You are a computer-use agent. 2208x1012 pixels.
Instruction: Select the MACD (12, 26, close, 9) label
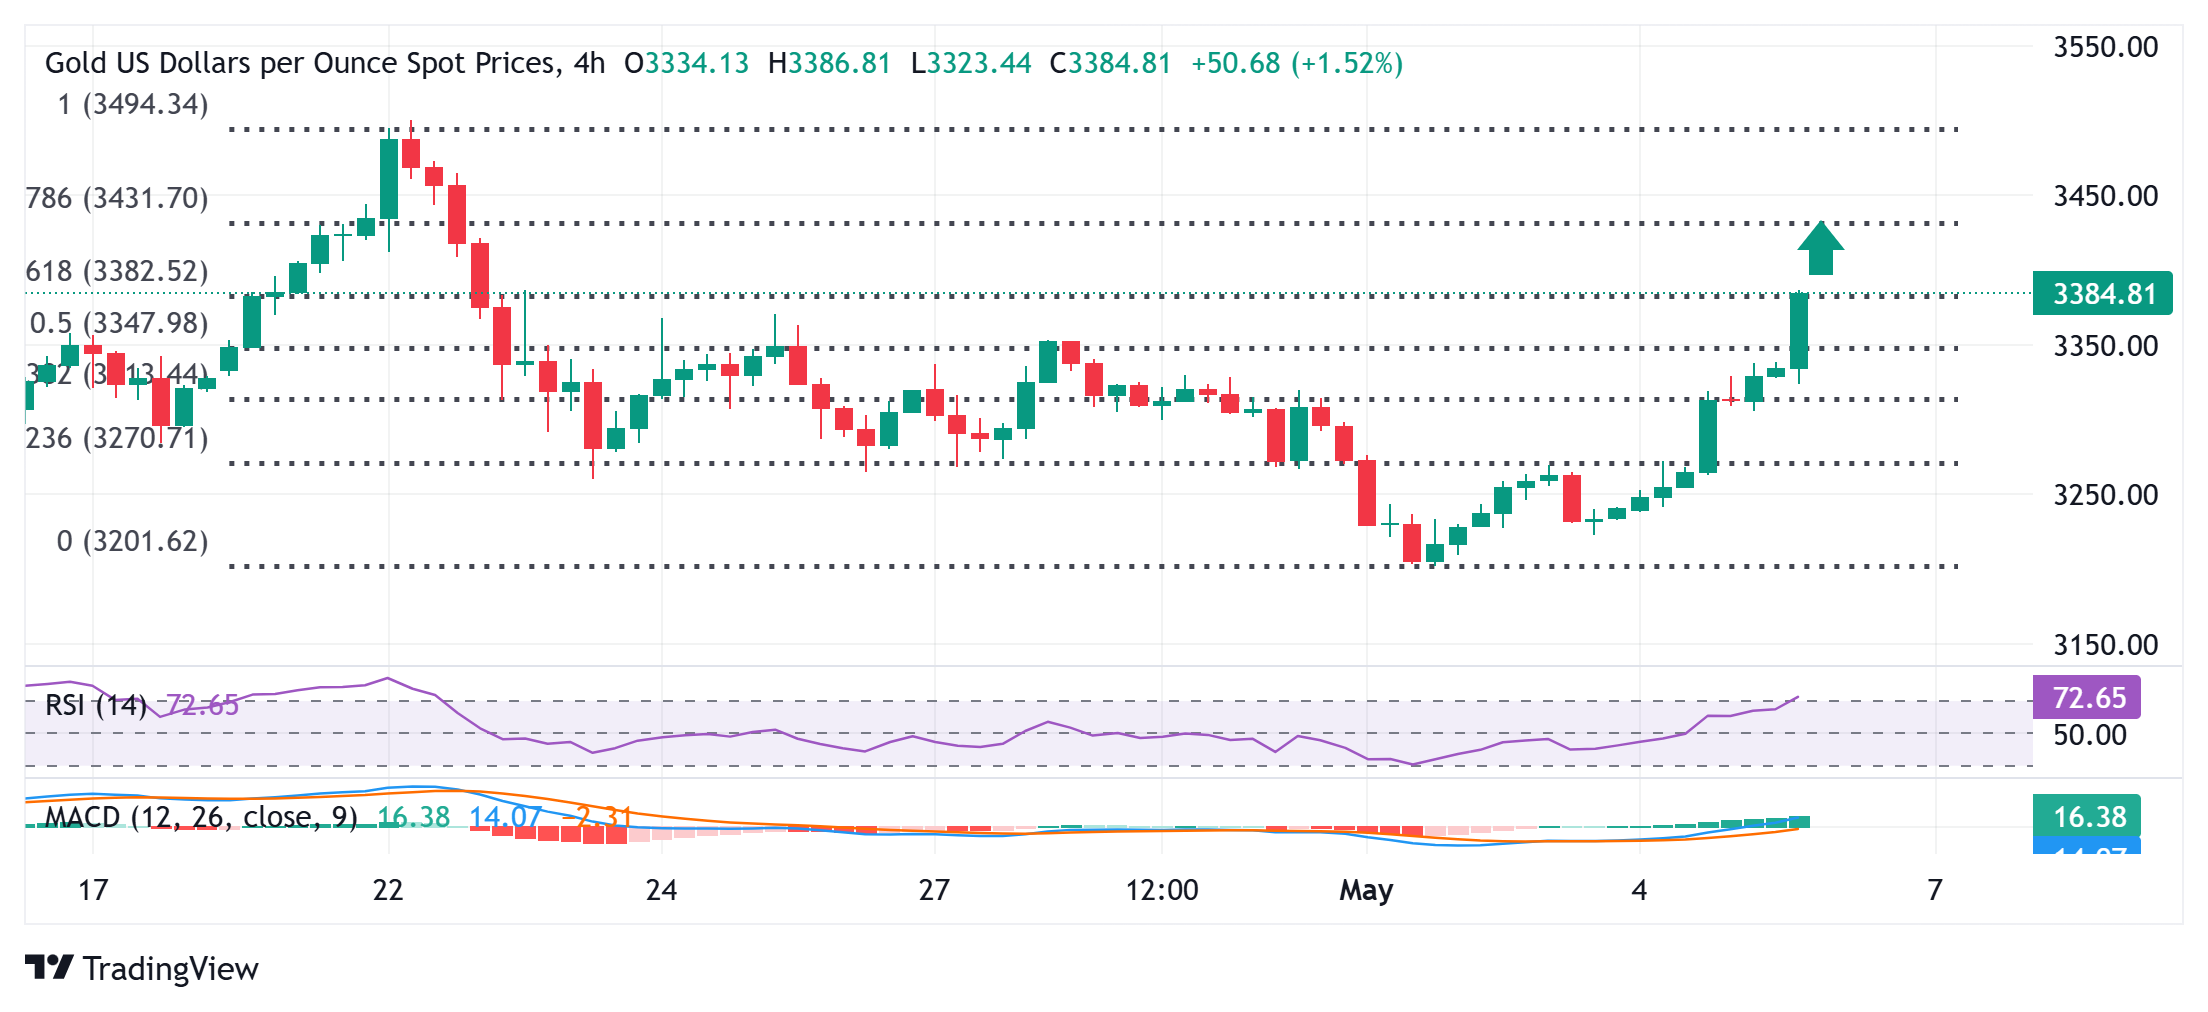pos(201,818)
